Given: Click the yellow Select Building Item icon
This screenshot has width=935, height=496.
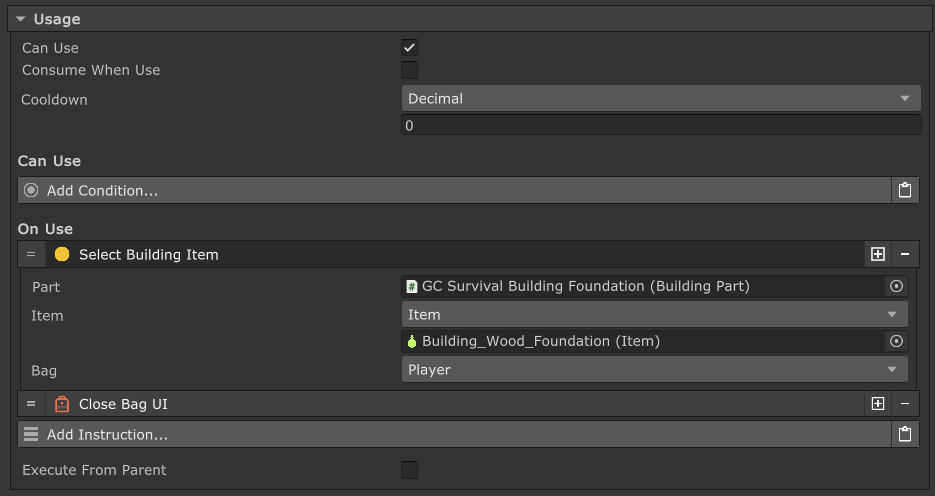Looking at the screenshot, I should tap(62, 255).
